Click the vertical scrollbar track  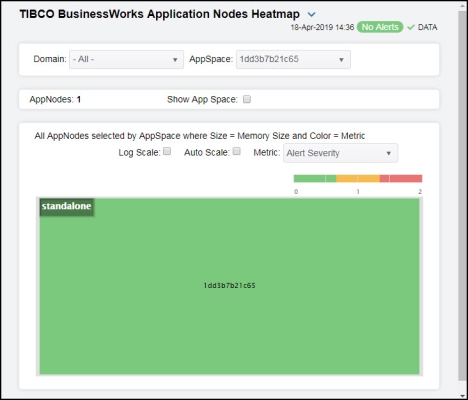(x=462, y=200)
